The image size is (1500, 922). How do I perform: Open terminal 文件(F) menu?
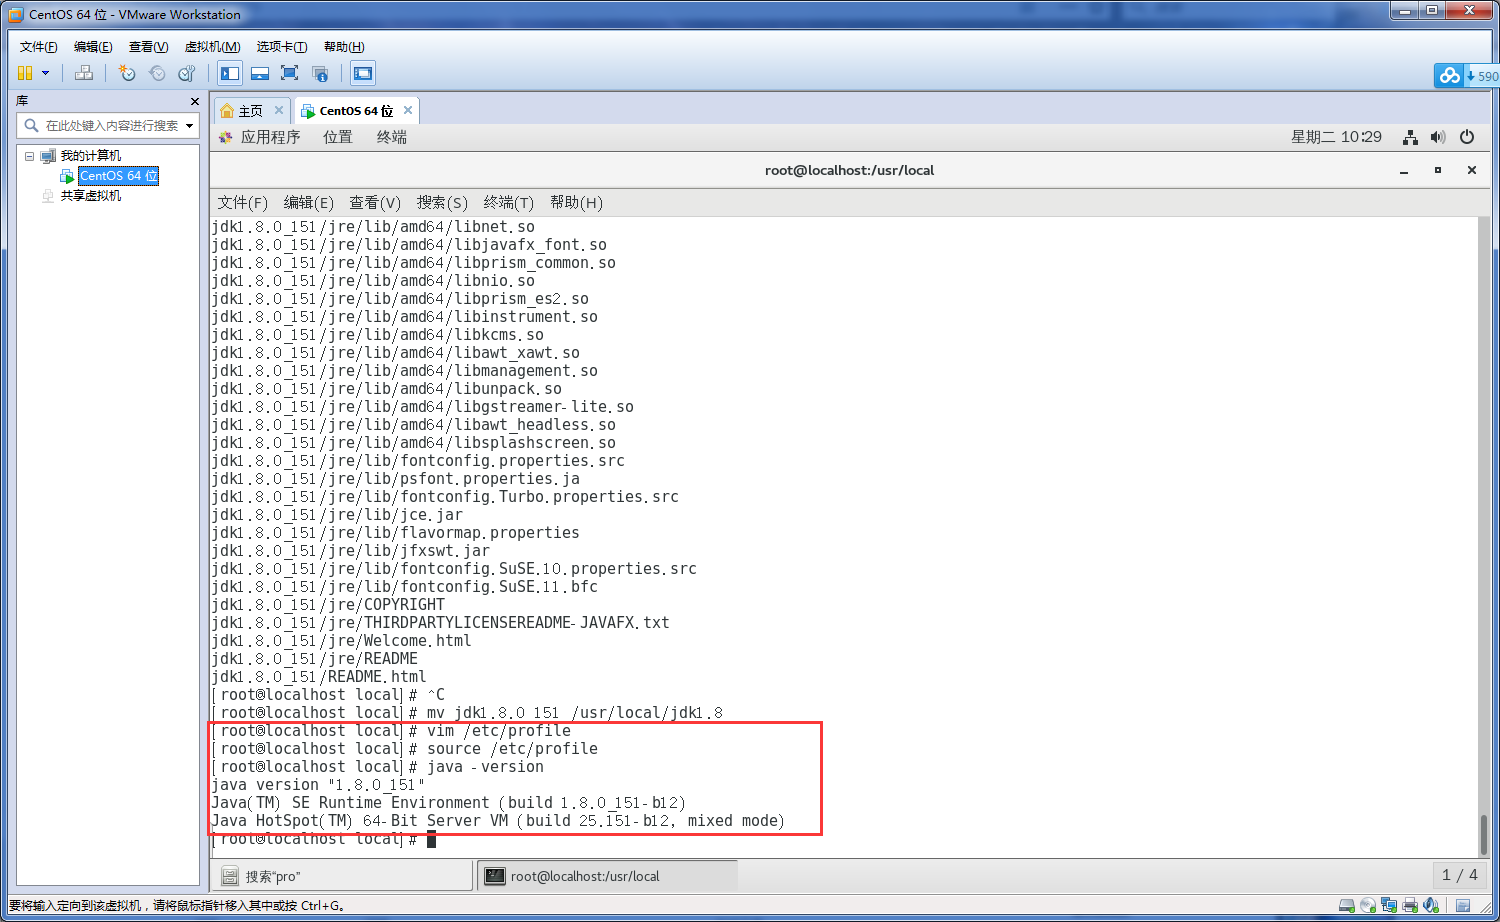[x=243, y=203]
